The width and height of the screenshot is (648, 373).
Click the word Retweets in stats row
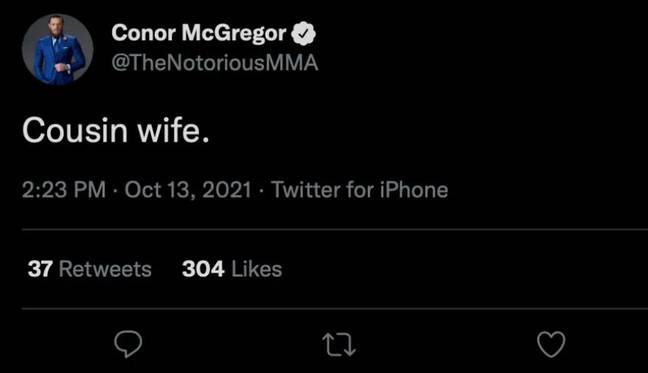(105, 269)
